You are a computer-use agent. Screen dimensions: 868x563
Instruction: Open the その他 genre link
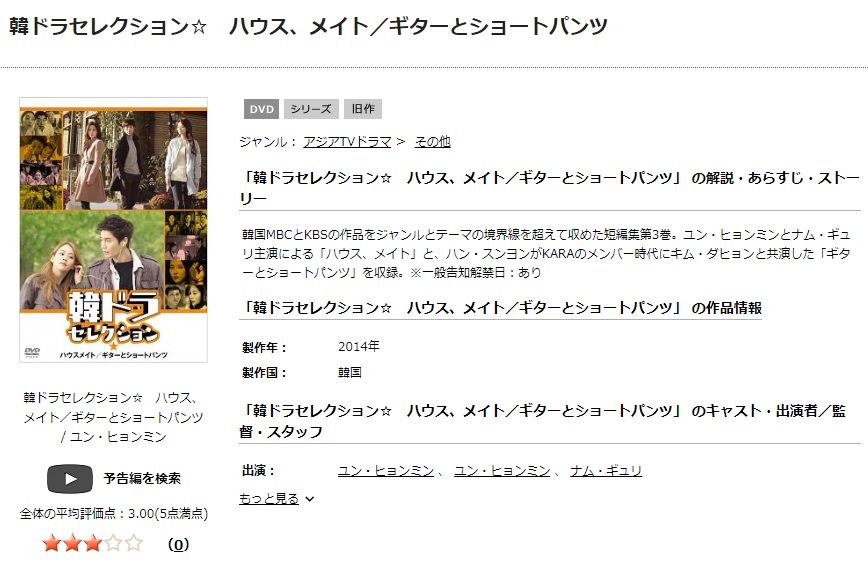432,142
